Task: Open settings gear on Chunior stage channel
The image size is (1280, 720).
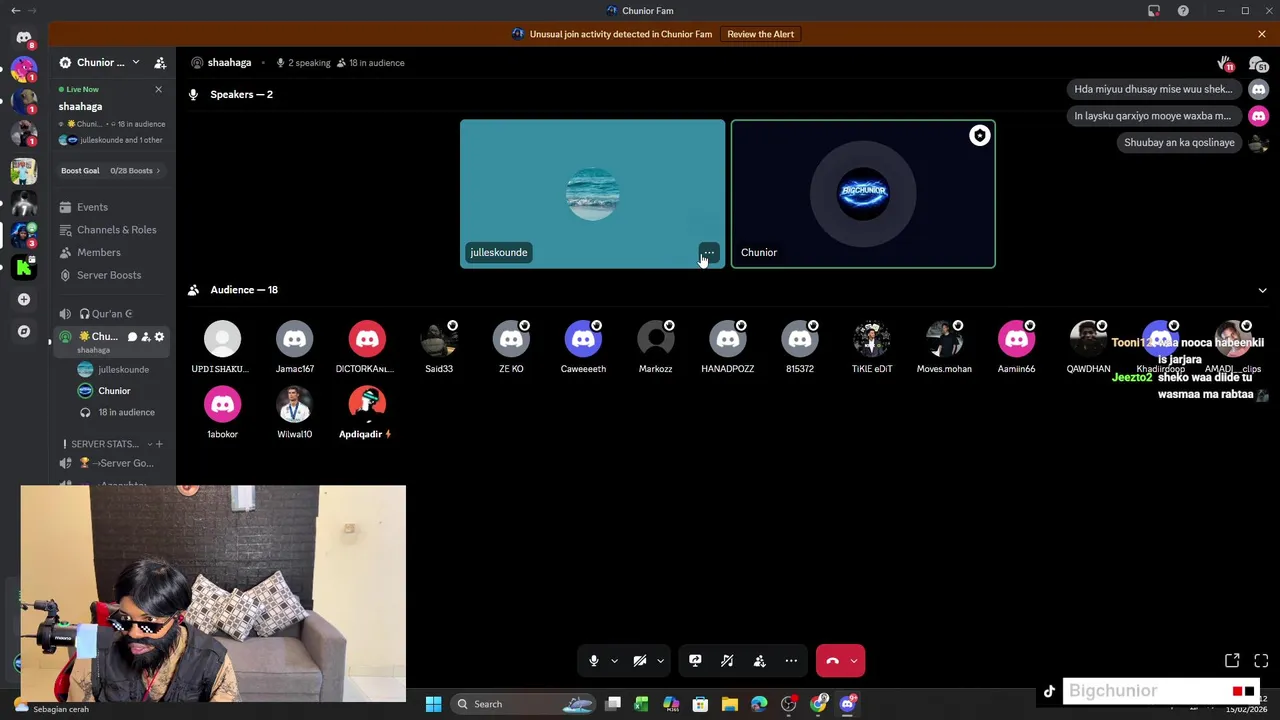Action: pyautogui.click(x=159, y=337)
